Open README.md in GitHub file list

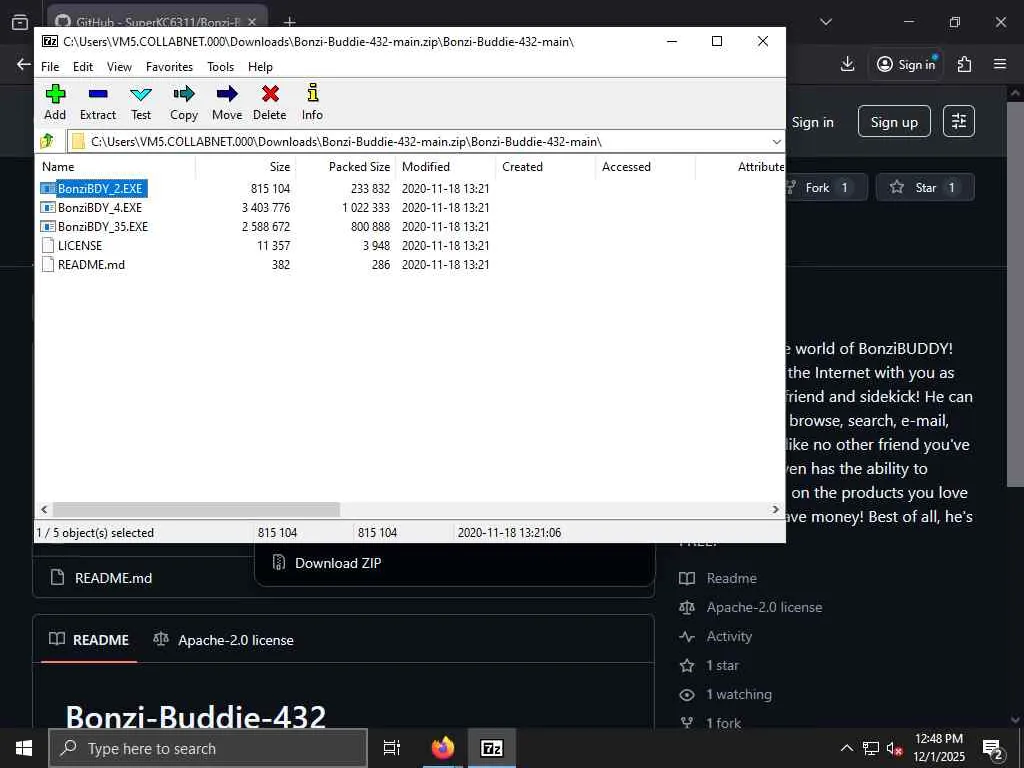[x=113, y=578]
